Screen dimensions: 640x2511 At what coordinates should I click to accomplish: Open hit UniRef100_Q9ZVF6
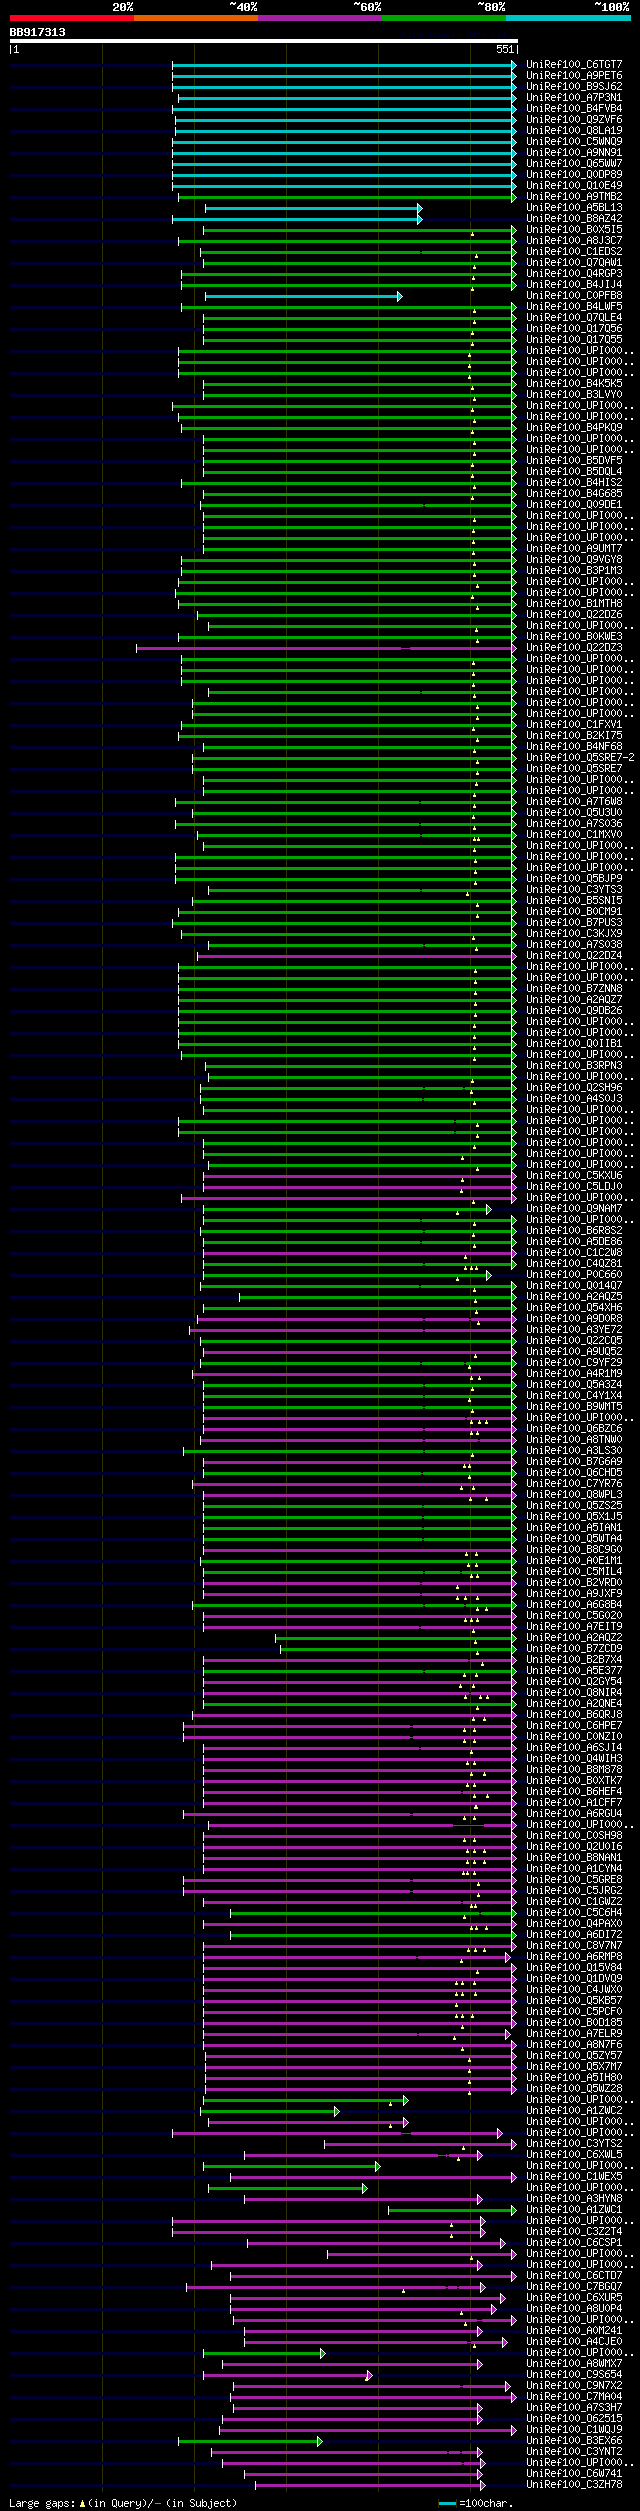pos(574,120)
